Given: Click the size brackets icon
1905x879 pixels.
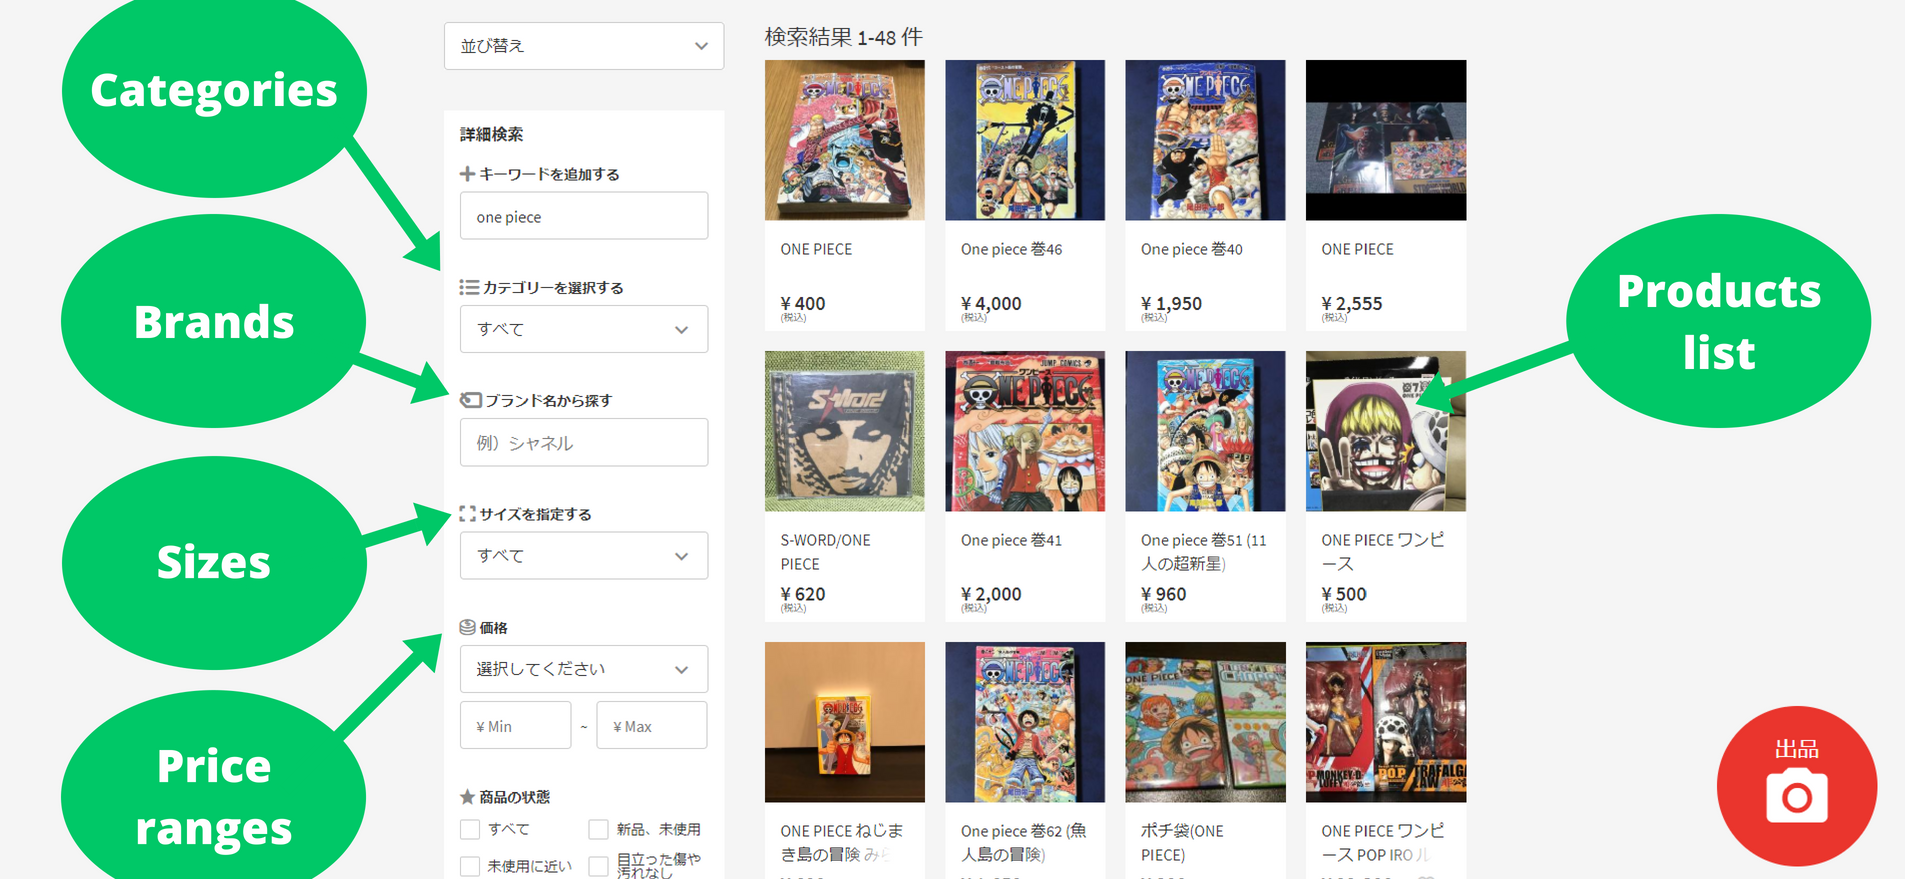Looking at the screenshot, I should coord(467,514).
